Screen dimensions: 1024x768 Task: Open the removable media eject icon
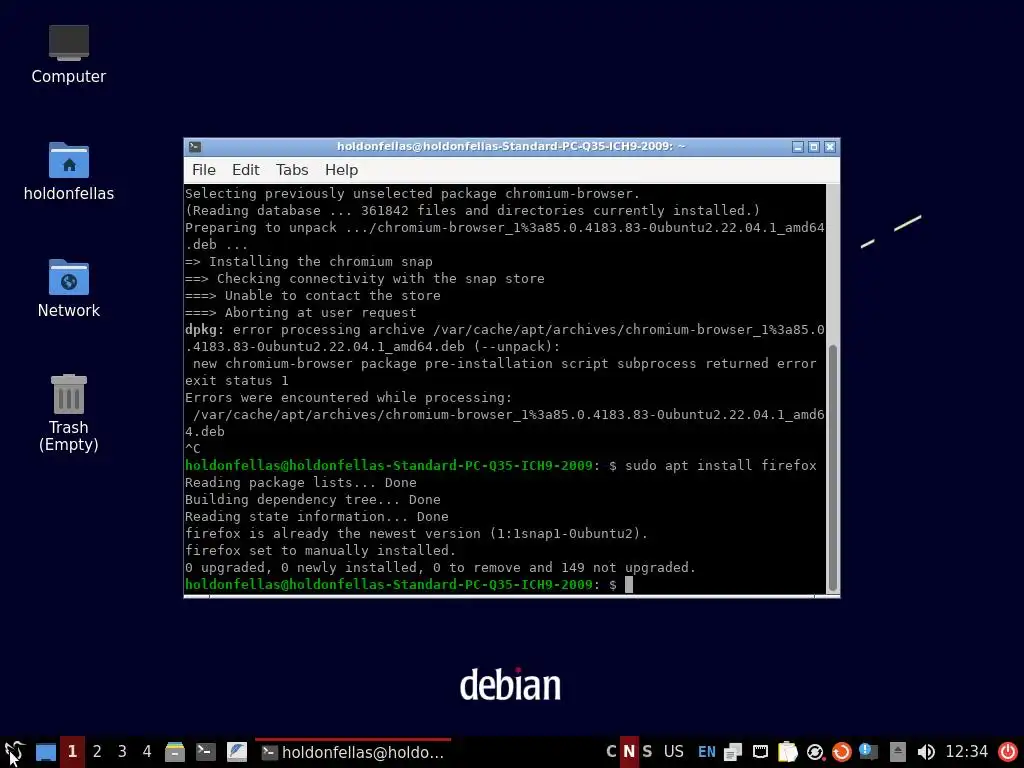(897, 752)
